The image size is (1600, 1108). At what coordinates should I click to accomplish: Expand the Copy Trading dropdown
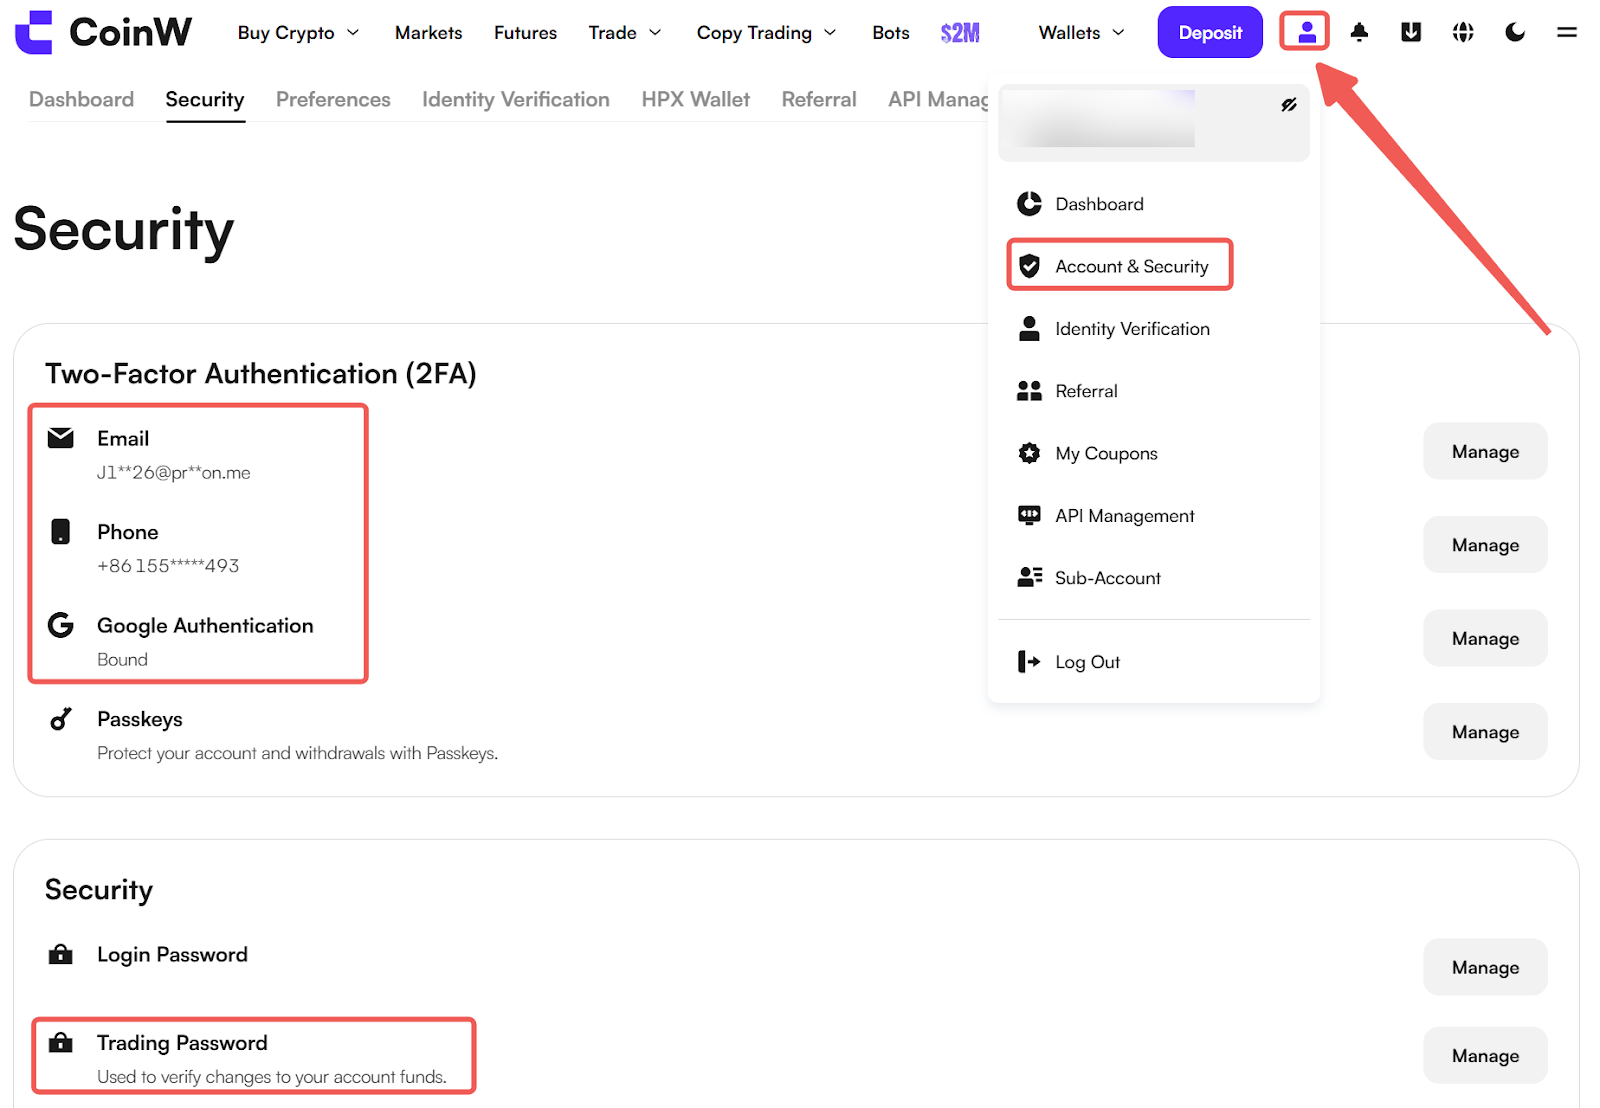(766, 33)
